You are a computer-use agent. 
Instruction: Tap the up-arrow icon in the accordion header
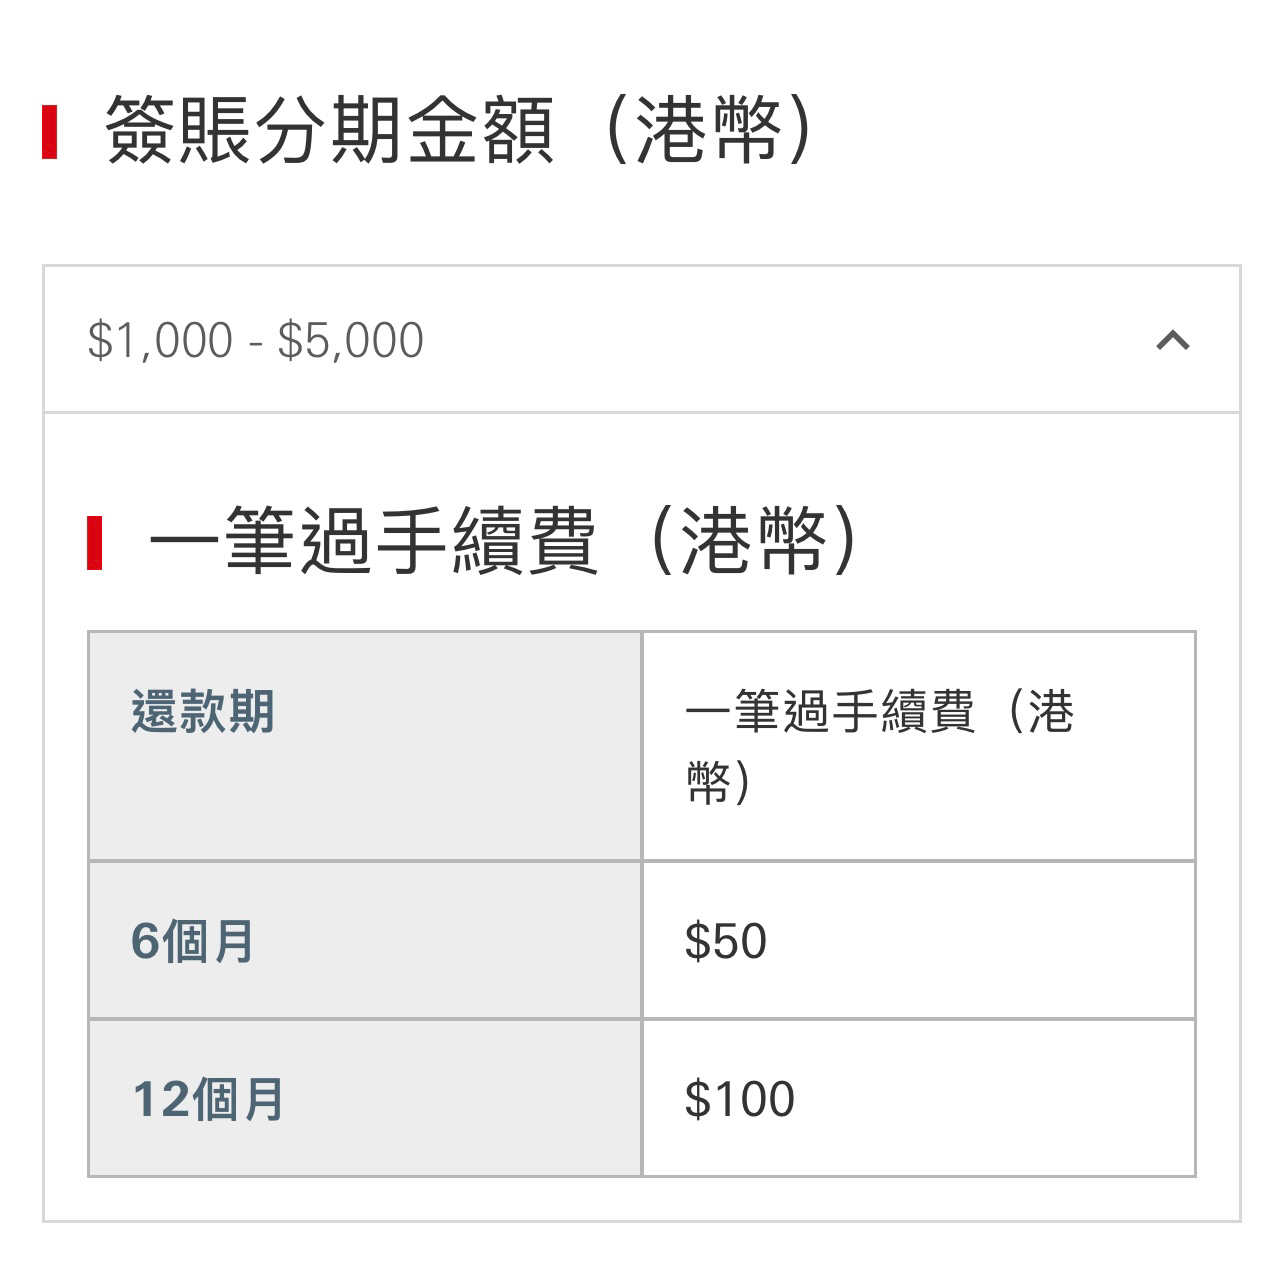(1172, 341)
